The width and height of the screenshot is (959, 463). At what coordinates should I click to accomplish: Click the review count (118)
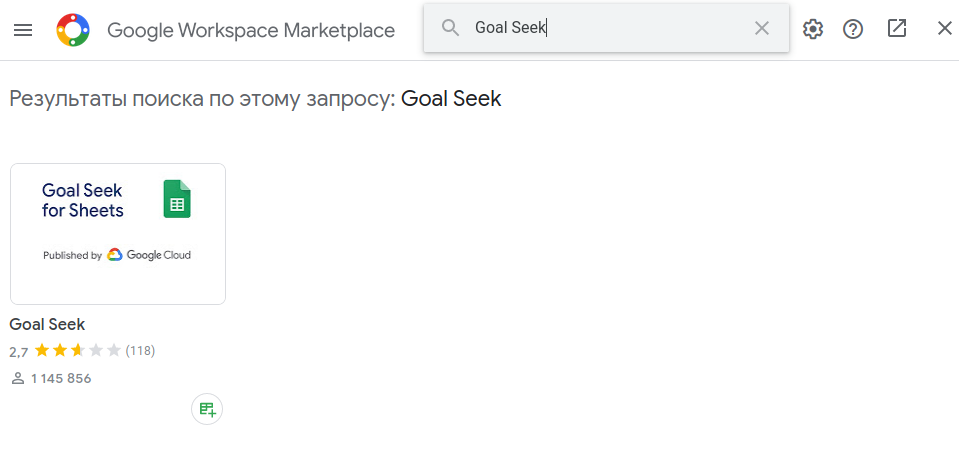pyautogui.click(x=140, y=350)
